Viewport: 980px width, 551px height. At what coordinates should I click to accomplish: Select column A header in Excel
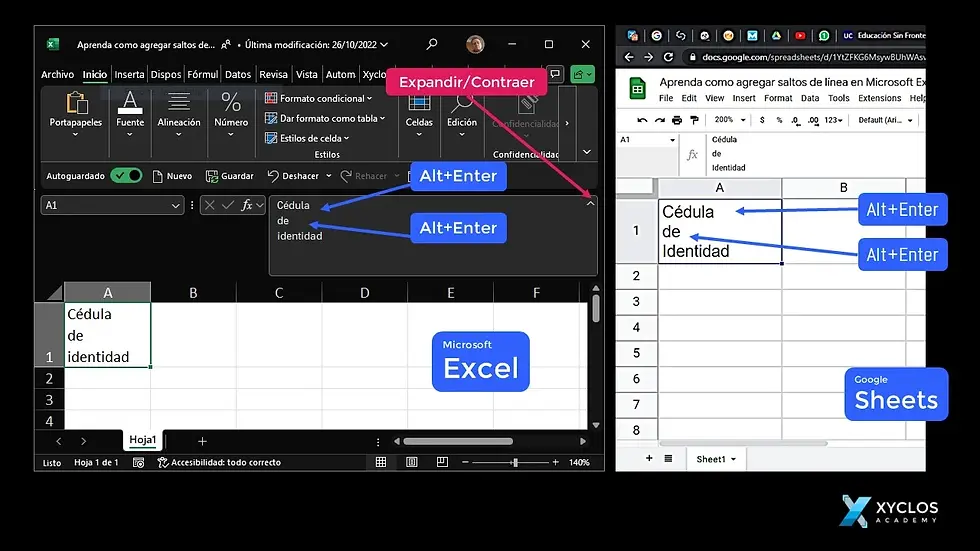click(108, 292)
